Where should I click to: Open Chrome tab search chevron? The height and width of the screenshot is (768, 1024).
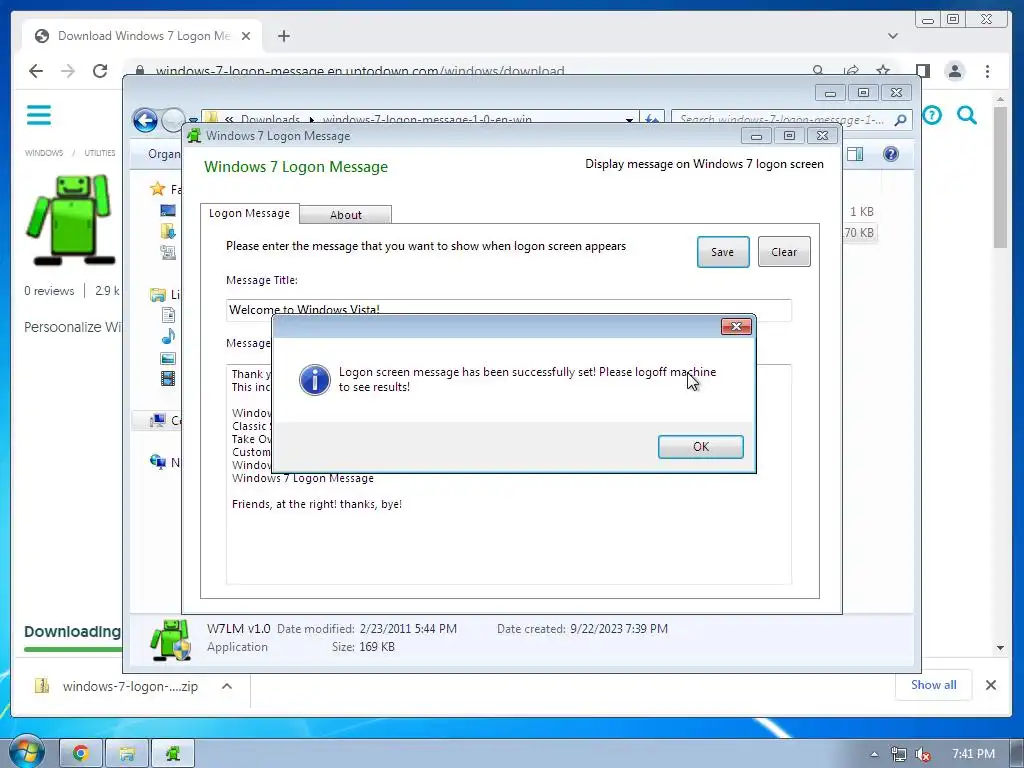pyautogui.click(x=893, y=36)
